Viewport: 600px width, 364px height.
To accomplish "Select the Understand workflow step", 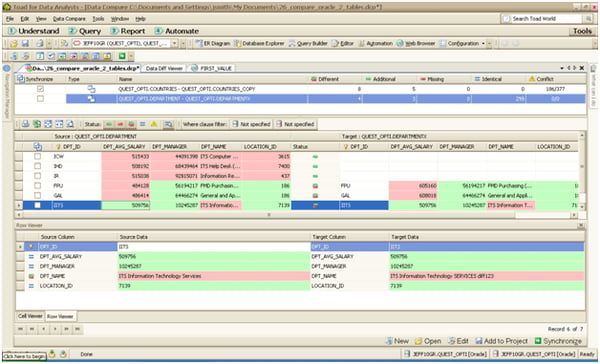I will [34, 31].
